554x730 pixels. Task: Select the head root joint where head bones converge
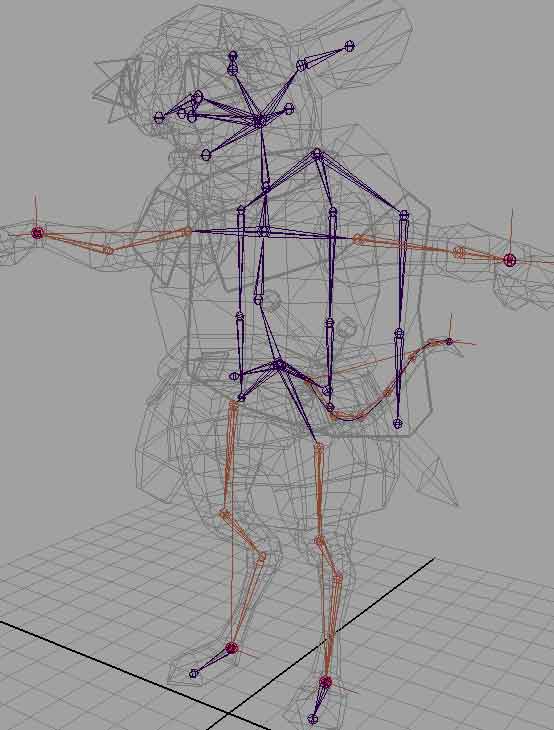point(260,121)
